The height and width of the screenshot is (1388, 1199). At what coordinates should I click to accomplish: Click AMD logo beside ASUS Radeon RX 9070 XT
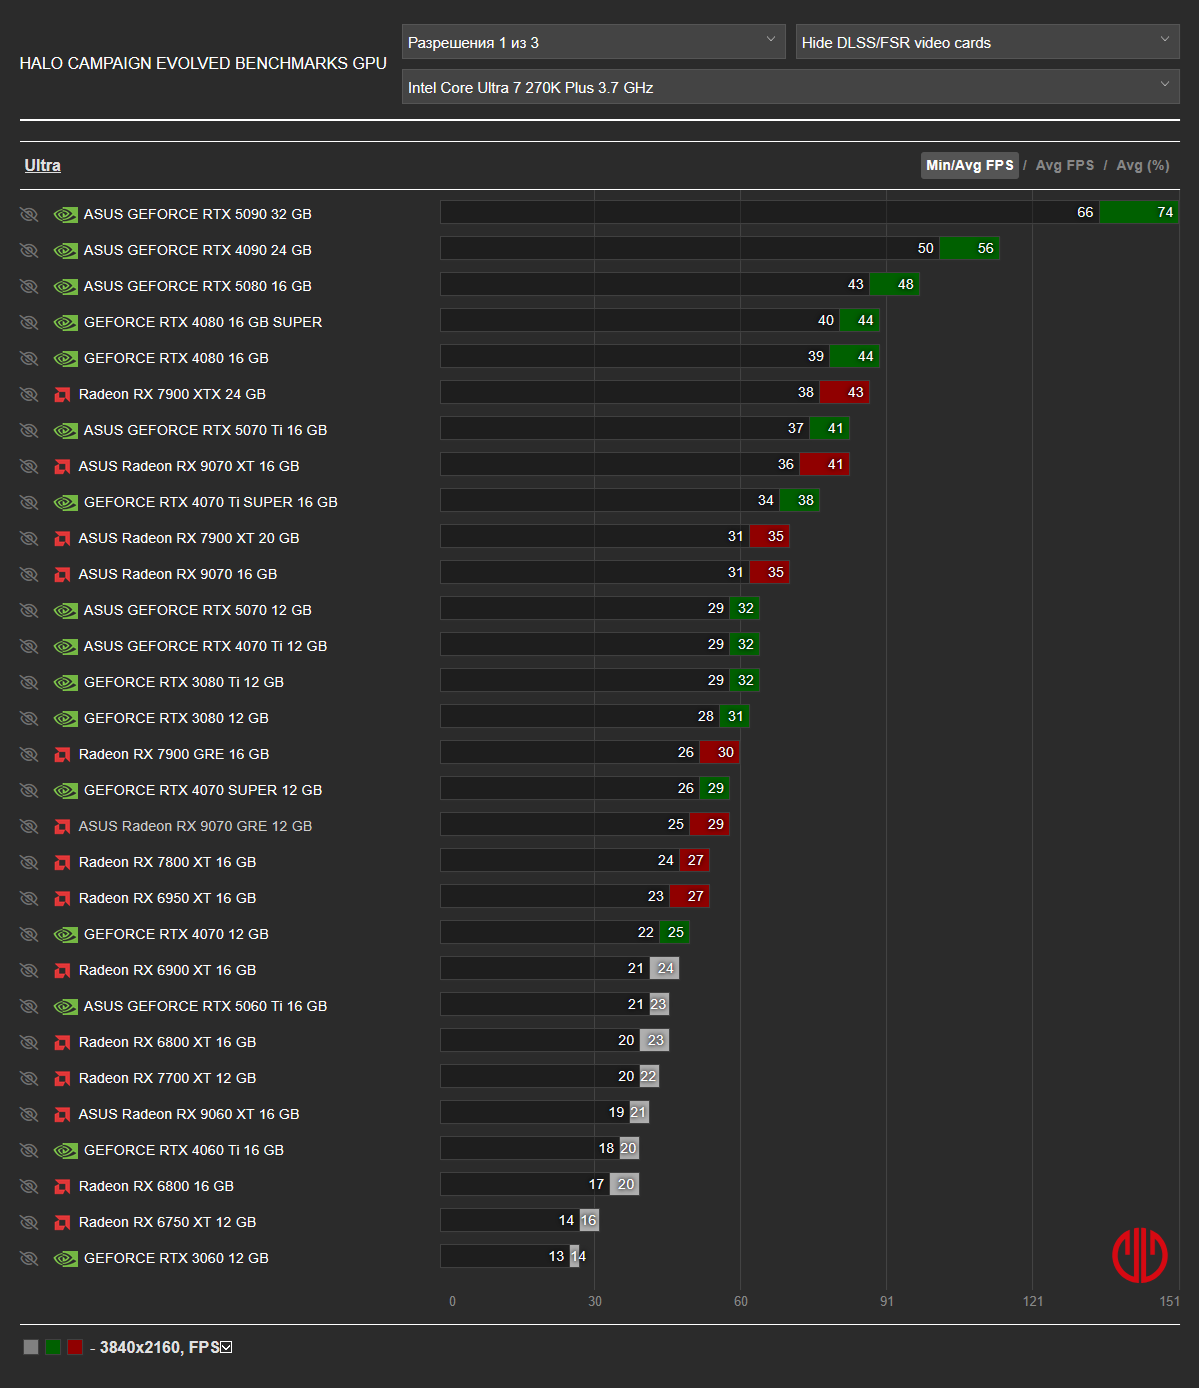coord(62,466)
